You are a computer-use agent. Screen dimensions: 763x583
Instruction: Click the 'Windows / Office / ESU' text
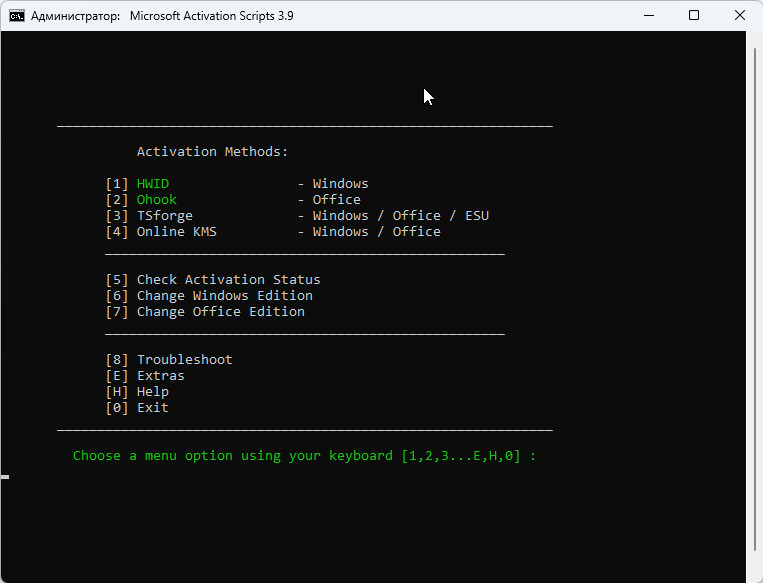400,216
